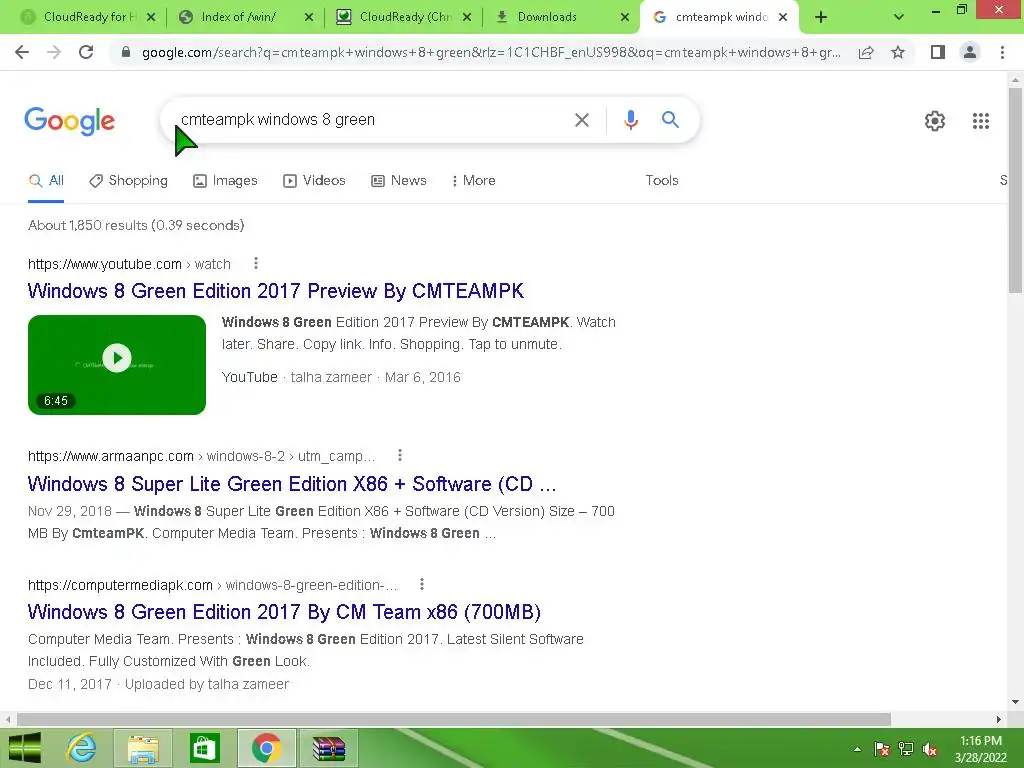Open Windows 8 Green Edition 2017 By CM Team link

(x=284, y=612)
